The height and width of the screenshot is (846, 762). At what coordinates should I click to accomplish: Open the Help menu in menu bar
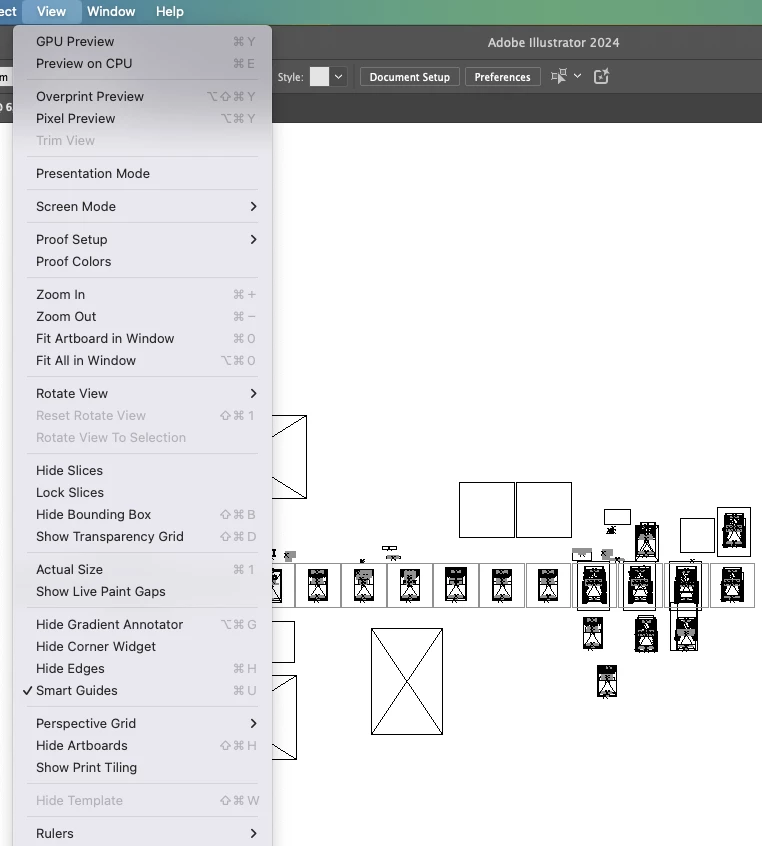click(169, 11)
